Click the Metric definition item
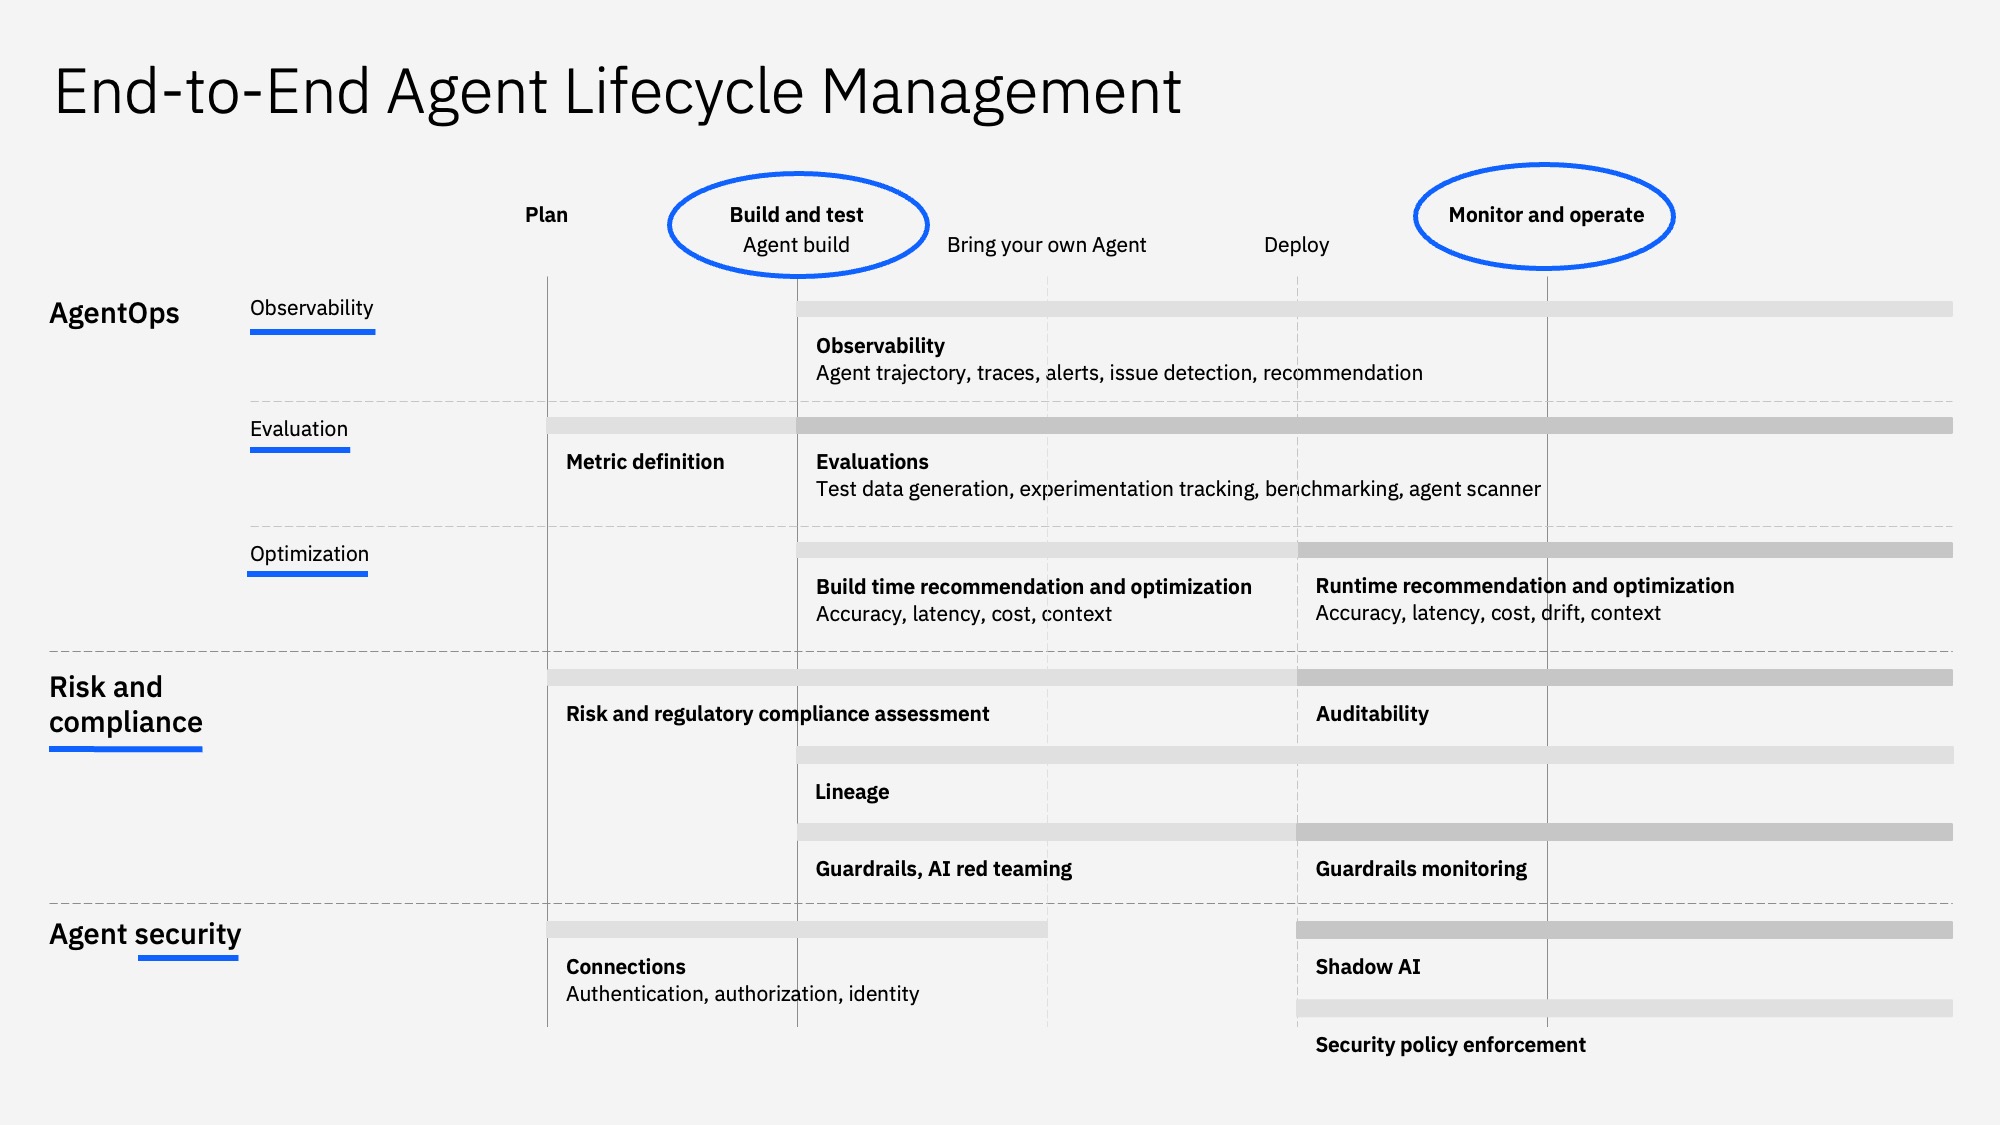 pos(645,462)
